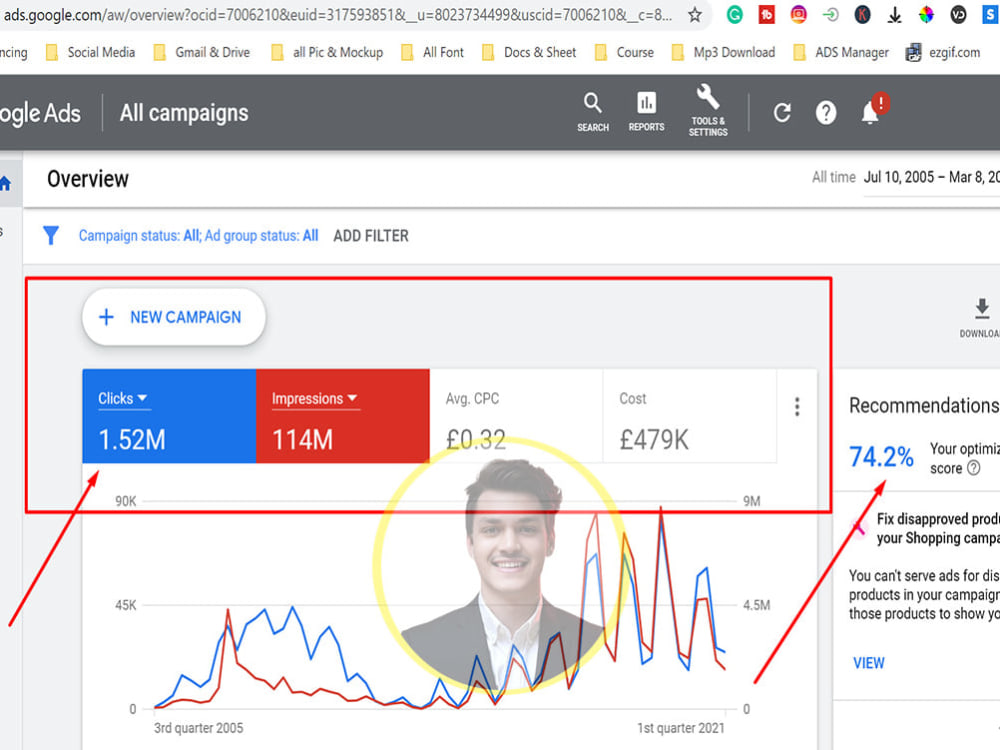Click the '1st quarter 2021' axis label
Screen dimensions: 1000x750
[680, 728]
